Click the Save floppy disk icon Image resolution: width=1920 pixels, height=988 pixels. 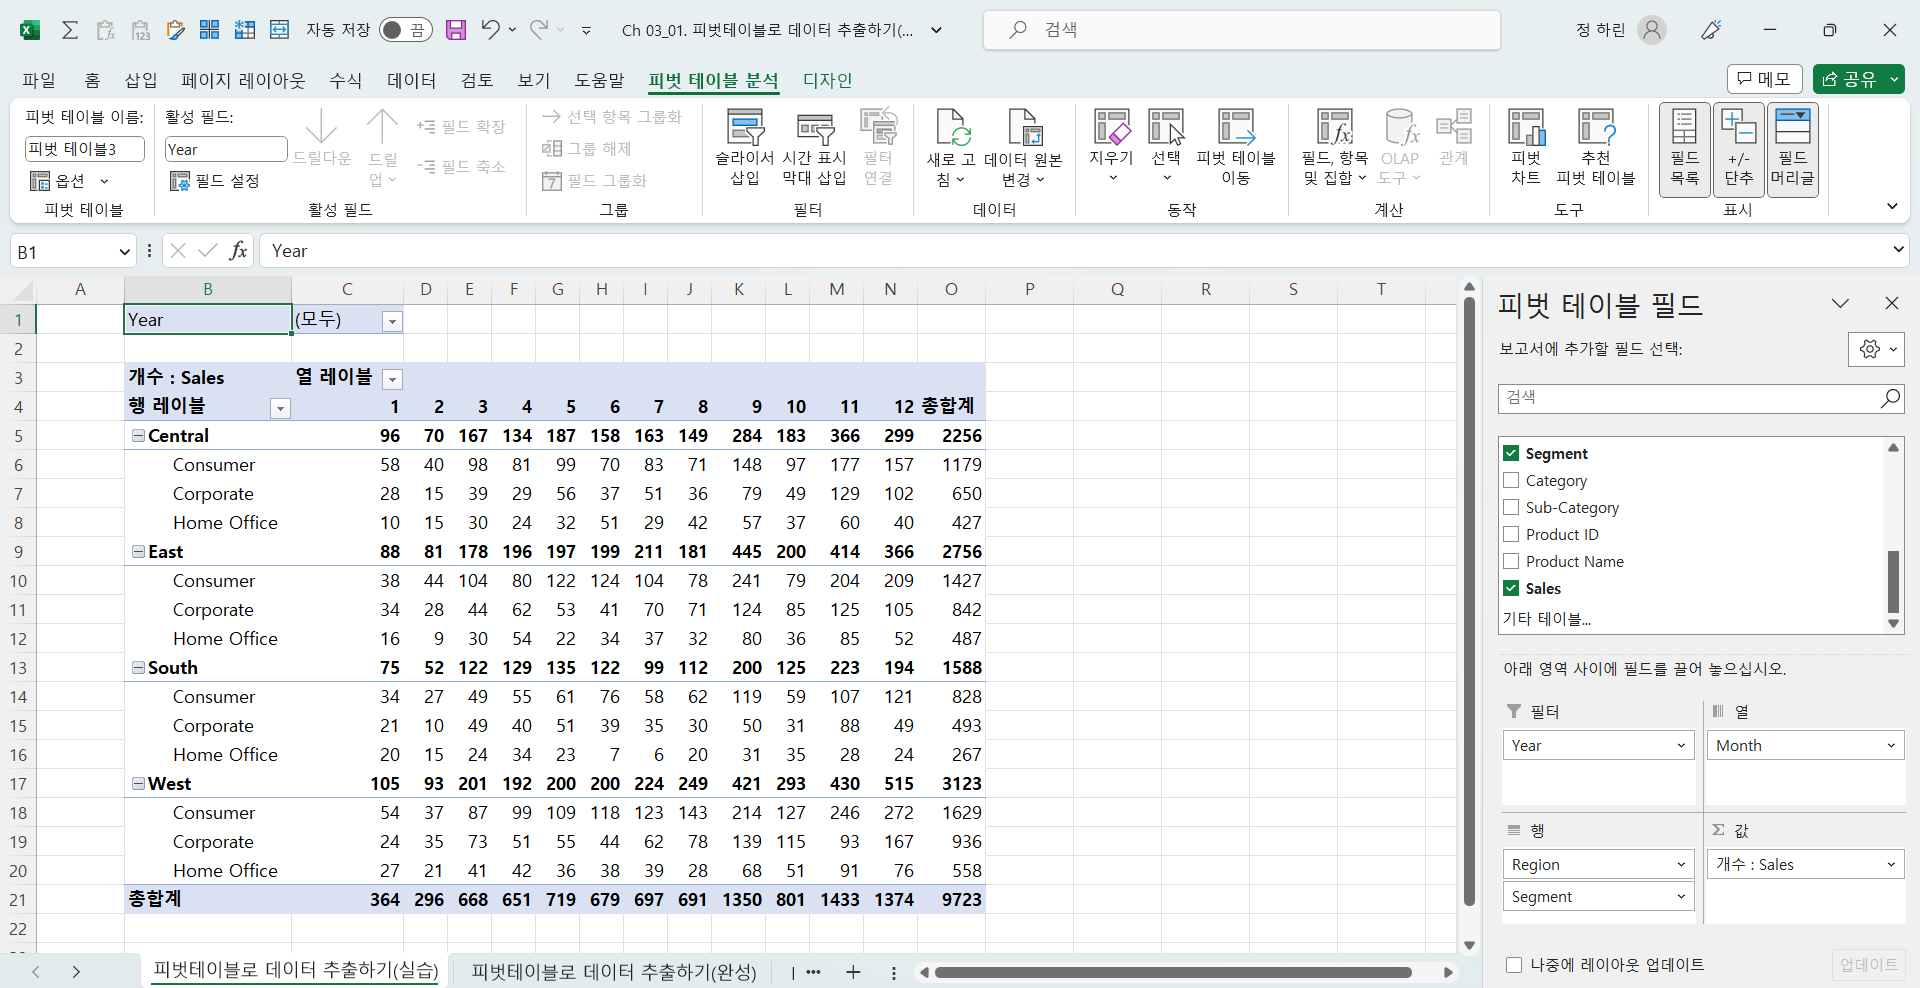[x=456, y=30]
